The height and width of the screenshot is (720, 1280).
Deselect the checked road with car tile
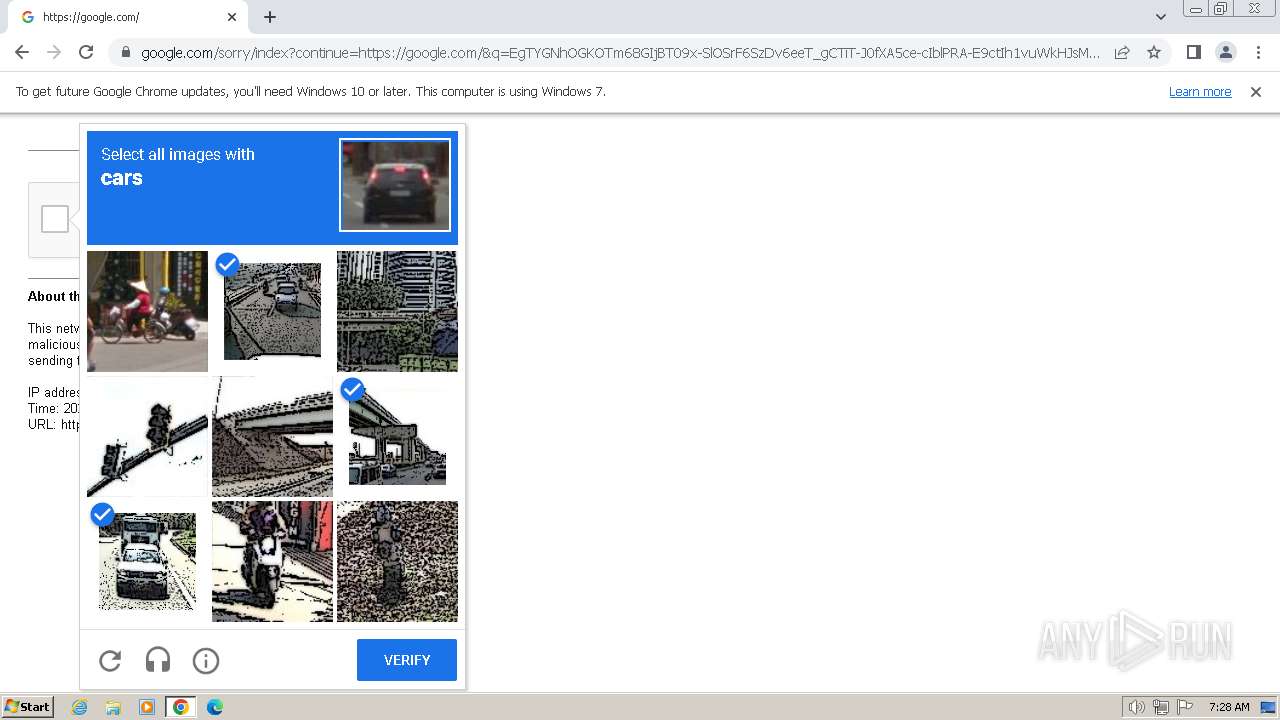pos(272,311)
